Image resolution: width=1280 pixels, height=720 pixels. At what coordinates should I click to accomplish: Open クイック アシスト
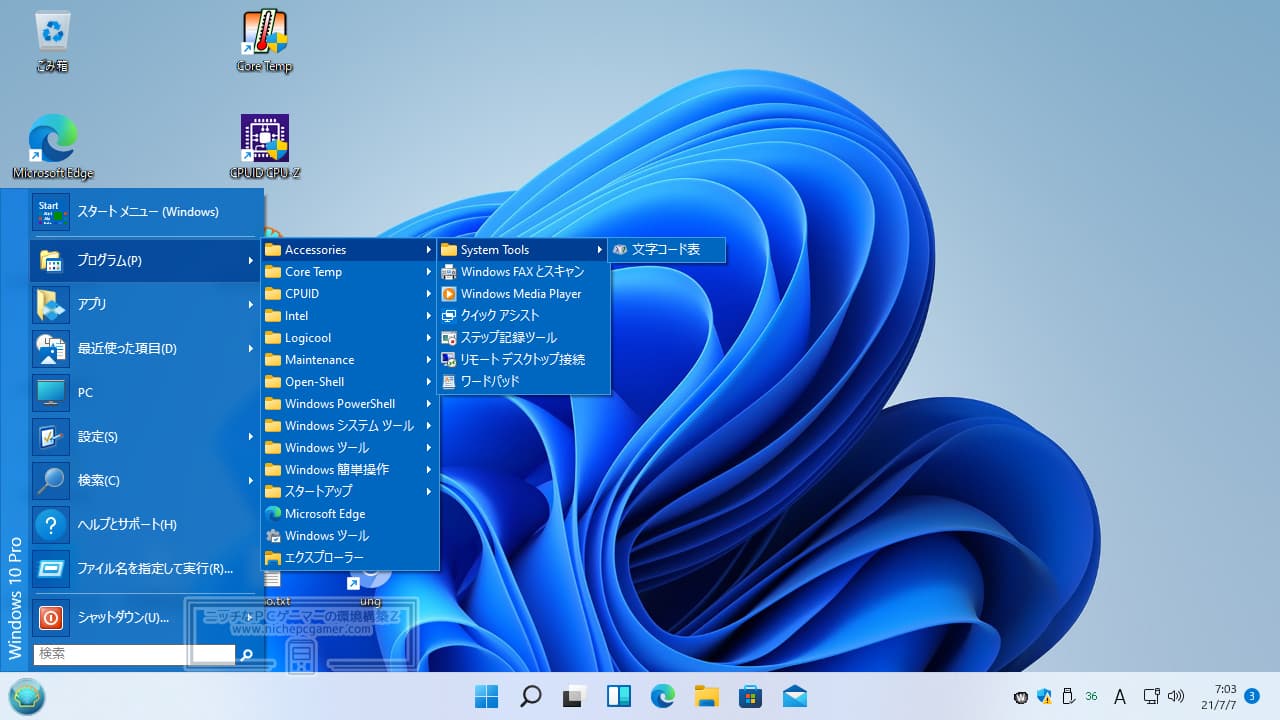tap(523, 315)
